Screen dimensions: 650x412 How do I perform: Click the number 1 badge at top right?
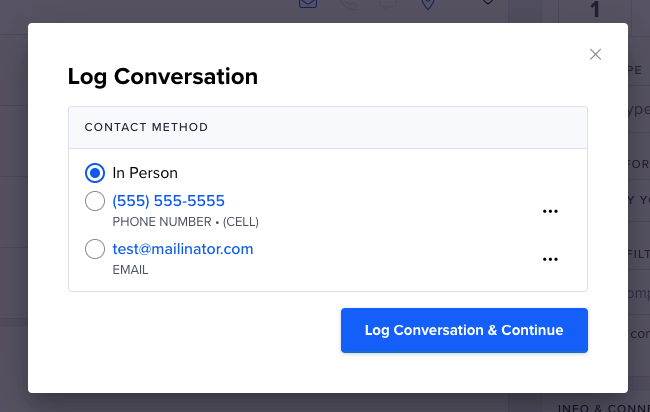coord(595,9)
